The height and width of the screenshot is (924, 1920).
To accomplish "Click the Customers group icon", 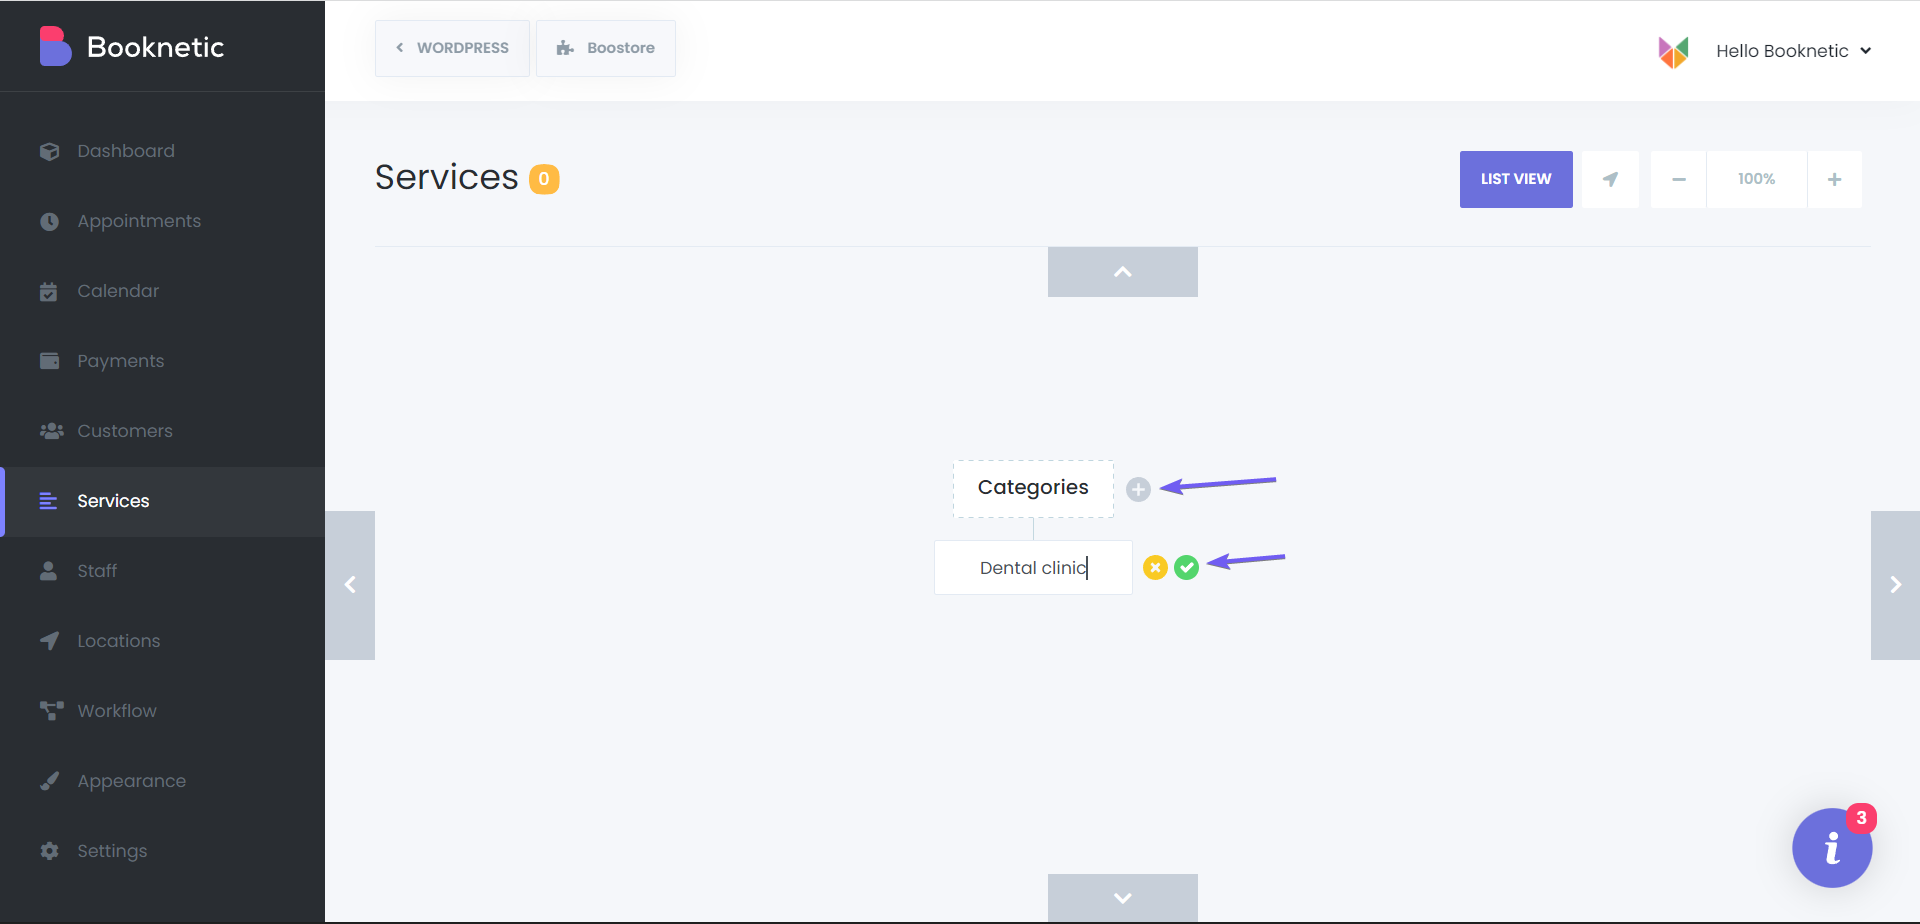I will (51, 431).
